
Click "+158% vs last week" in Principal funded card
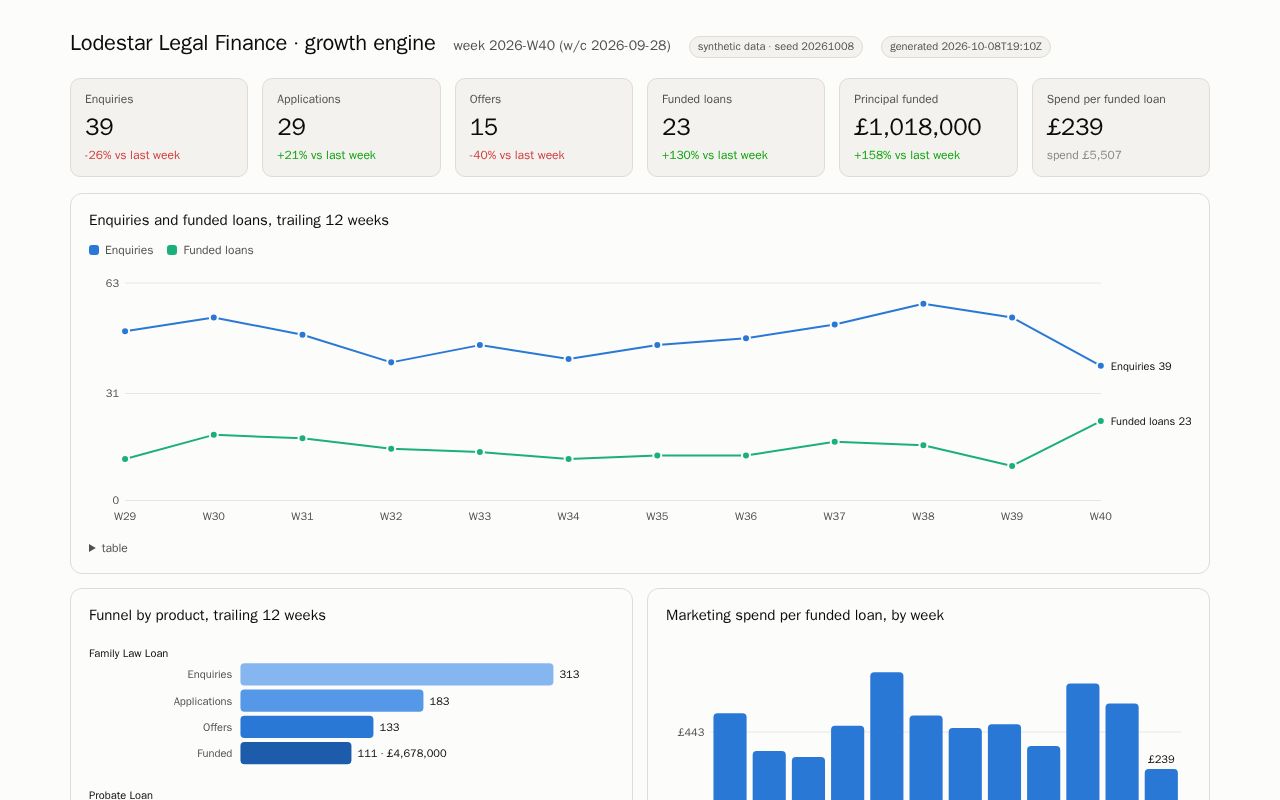(x=907, y=155)
